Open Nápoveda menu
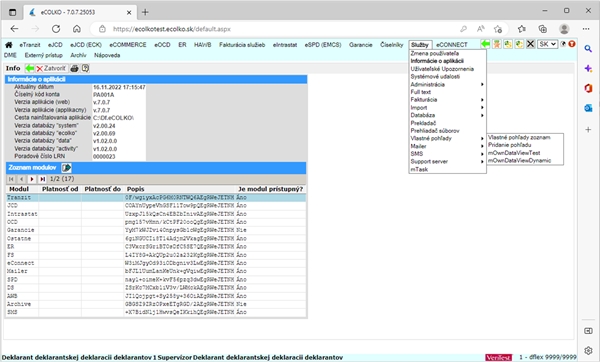The image size is (600, 362). coord(107,55)
